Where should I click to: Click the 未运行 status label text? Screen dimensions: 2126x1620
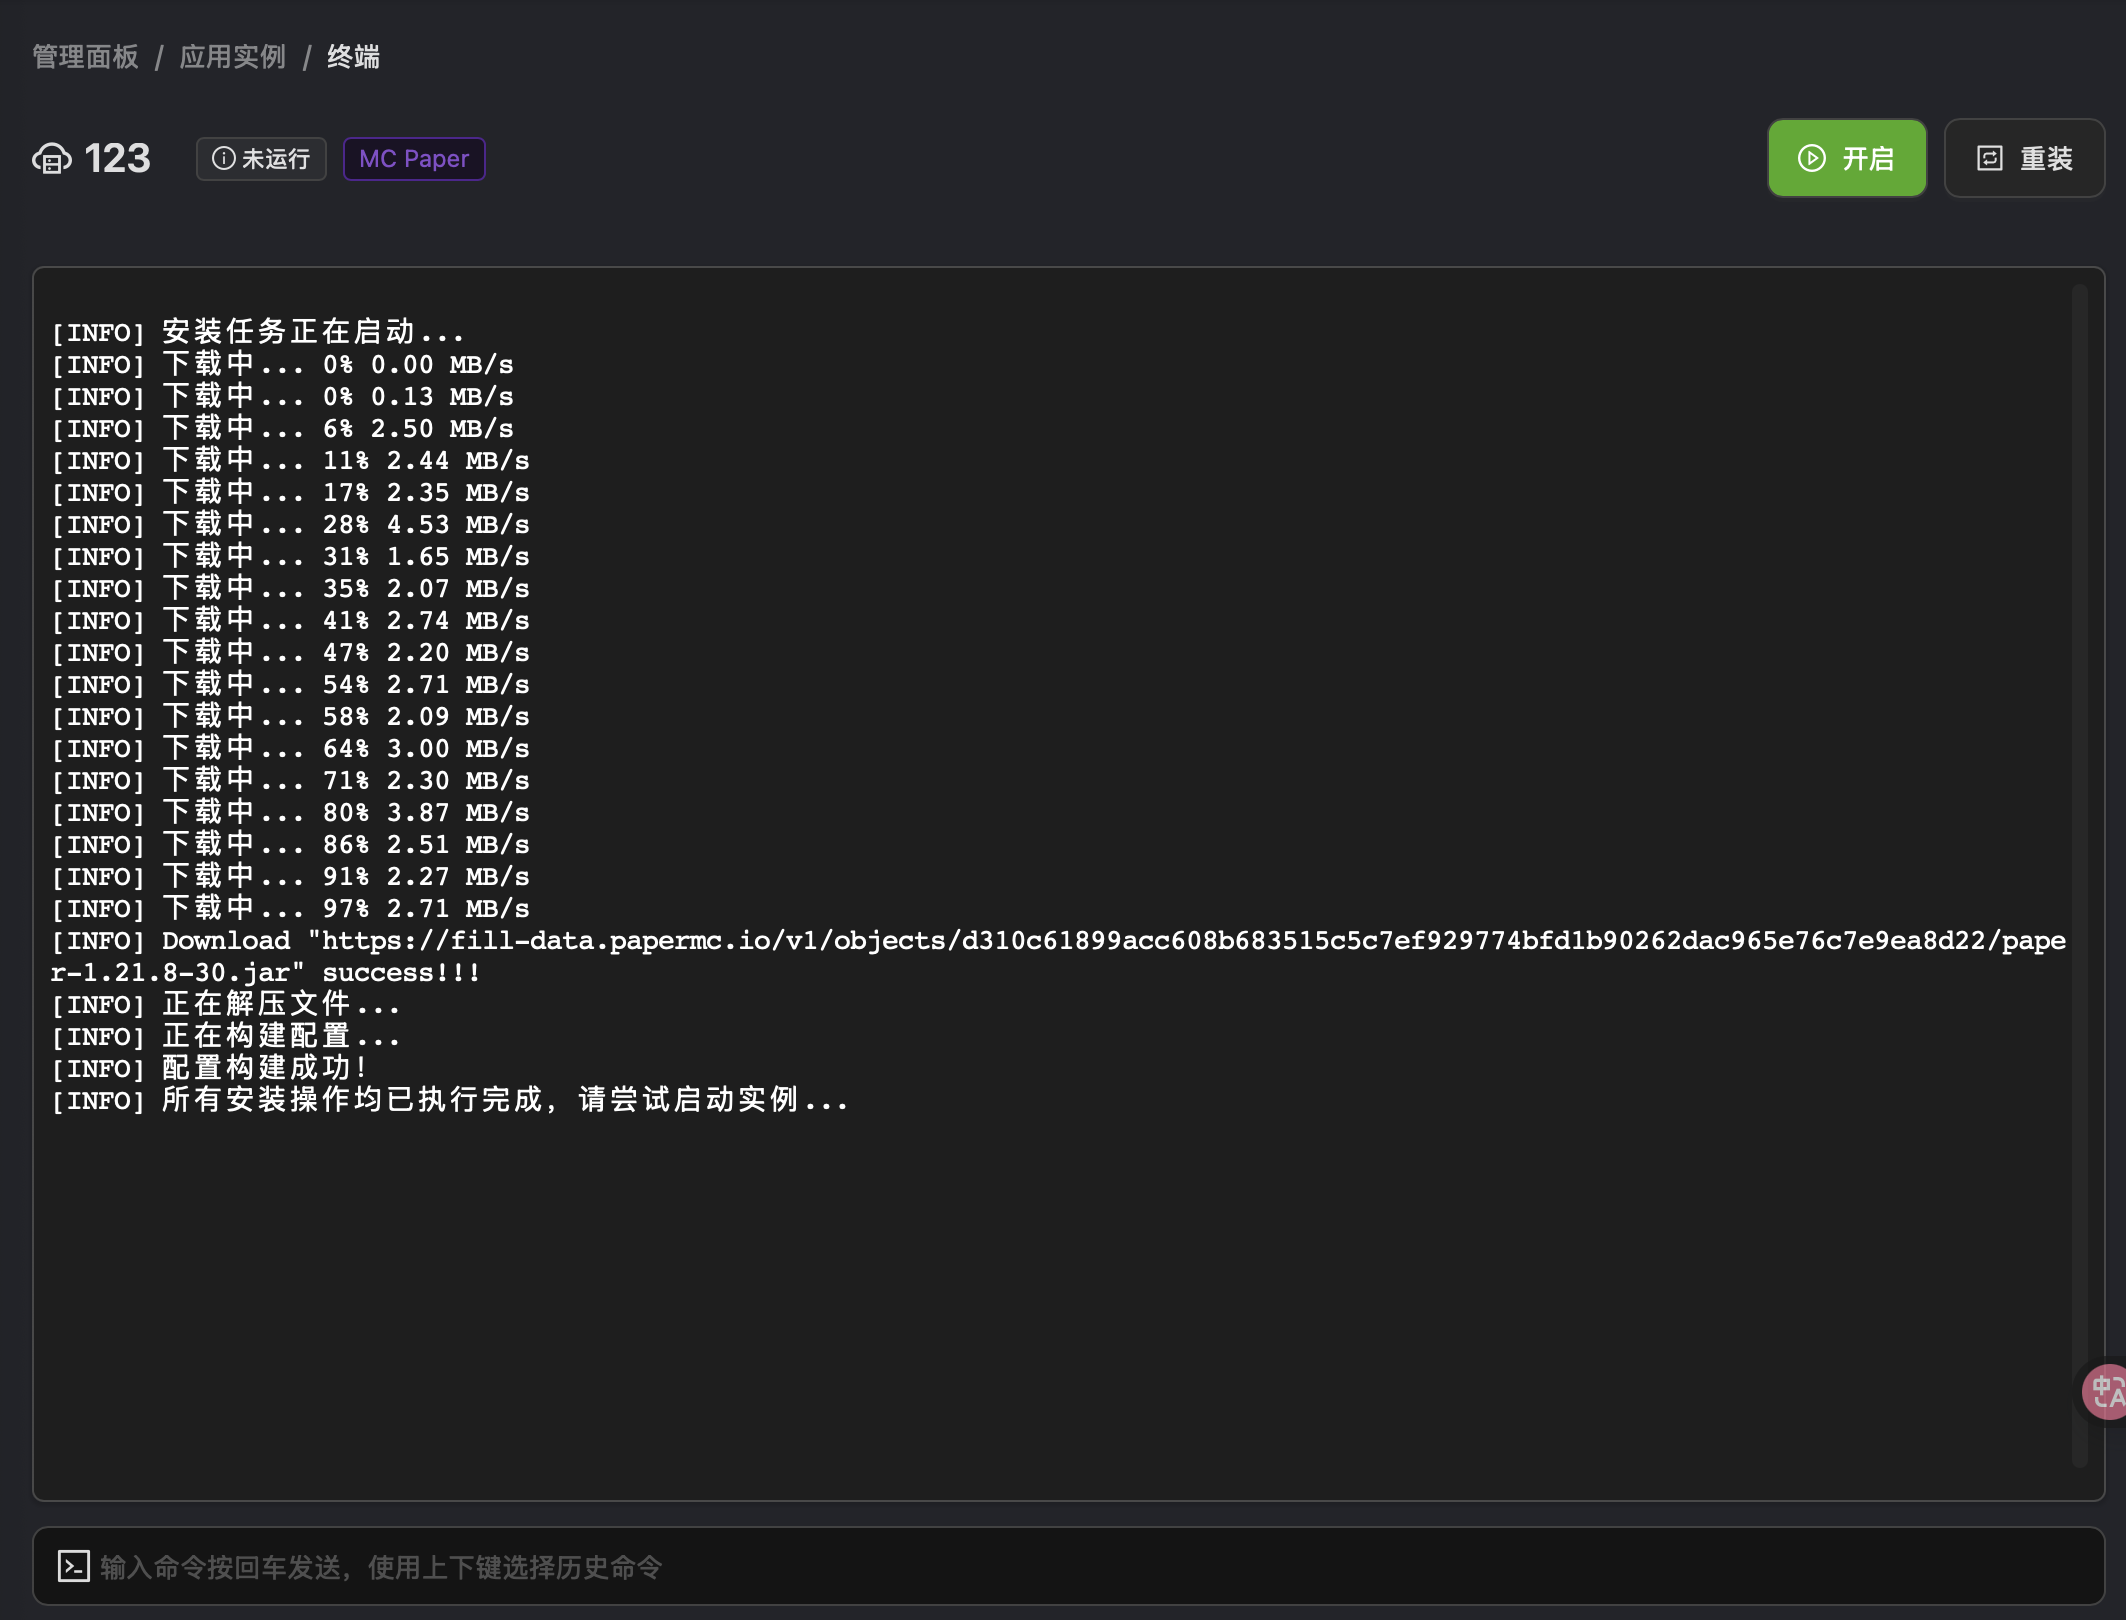point(276,159)
